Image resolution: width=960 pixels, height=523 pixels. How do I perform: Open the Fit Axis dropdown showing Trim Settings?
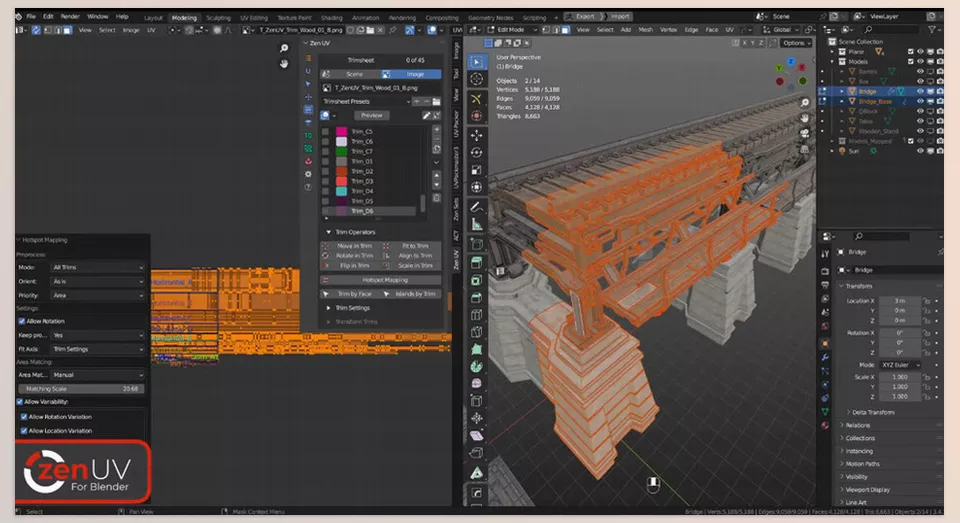pos(97,349)
